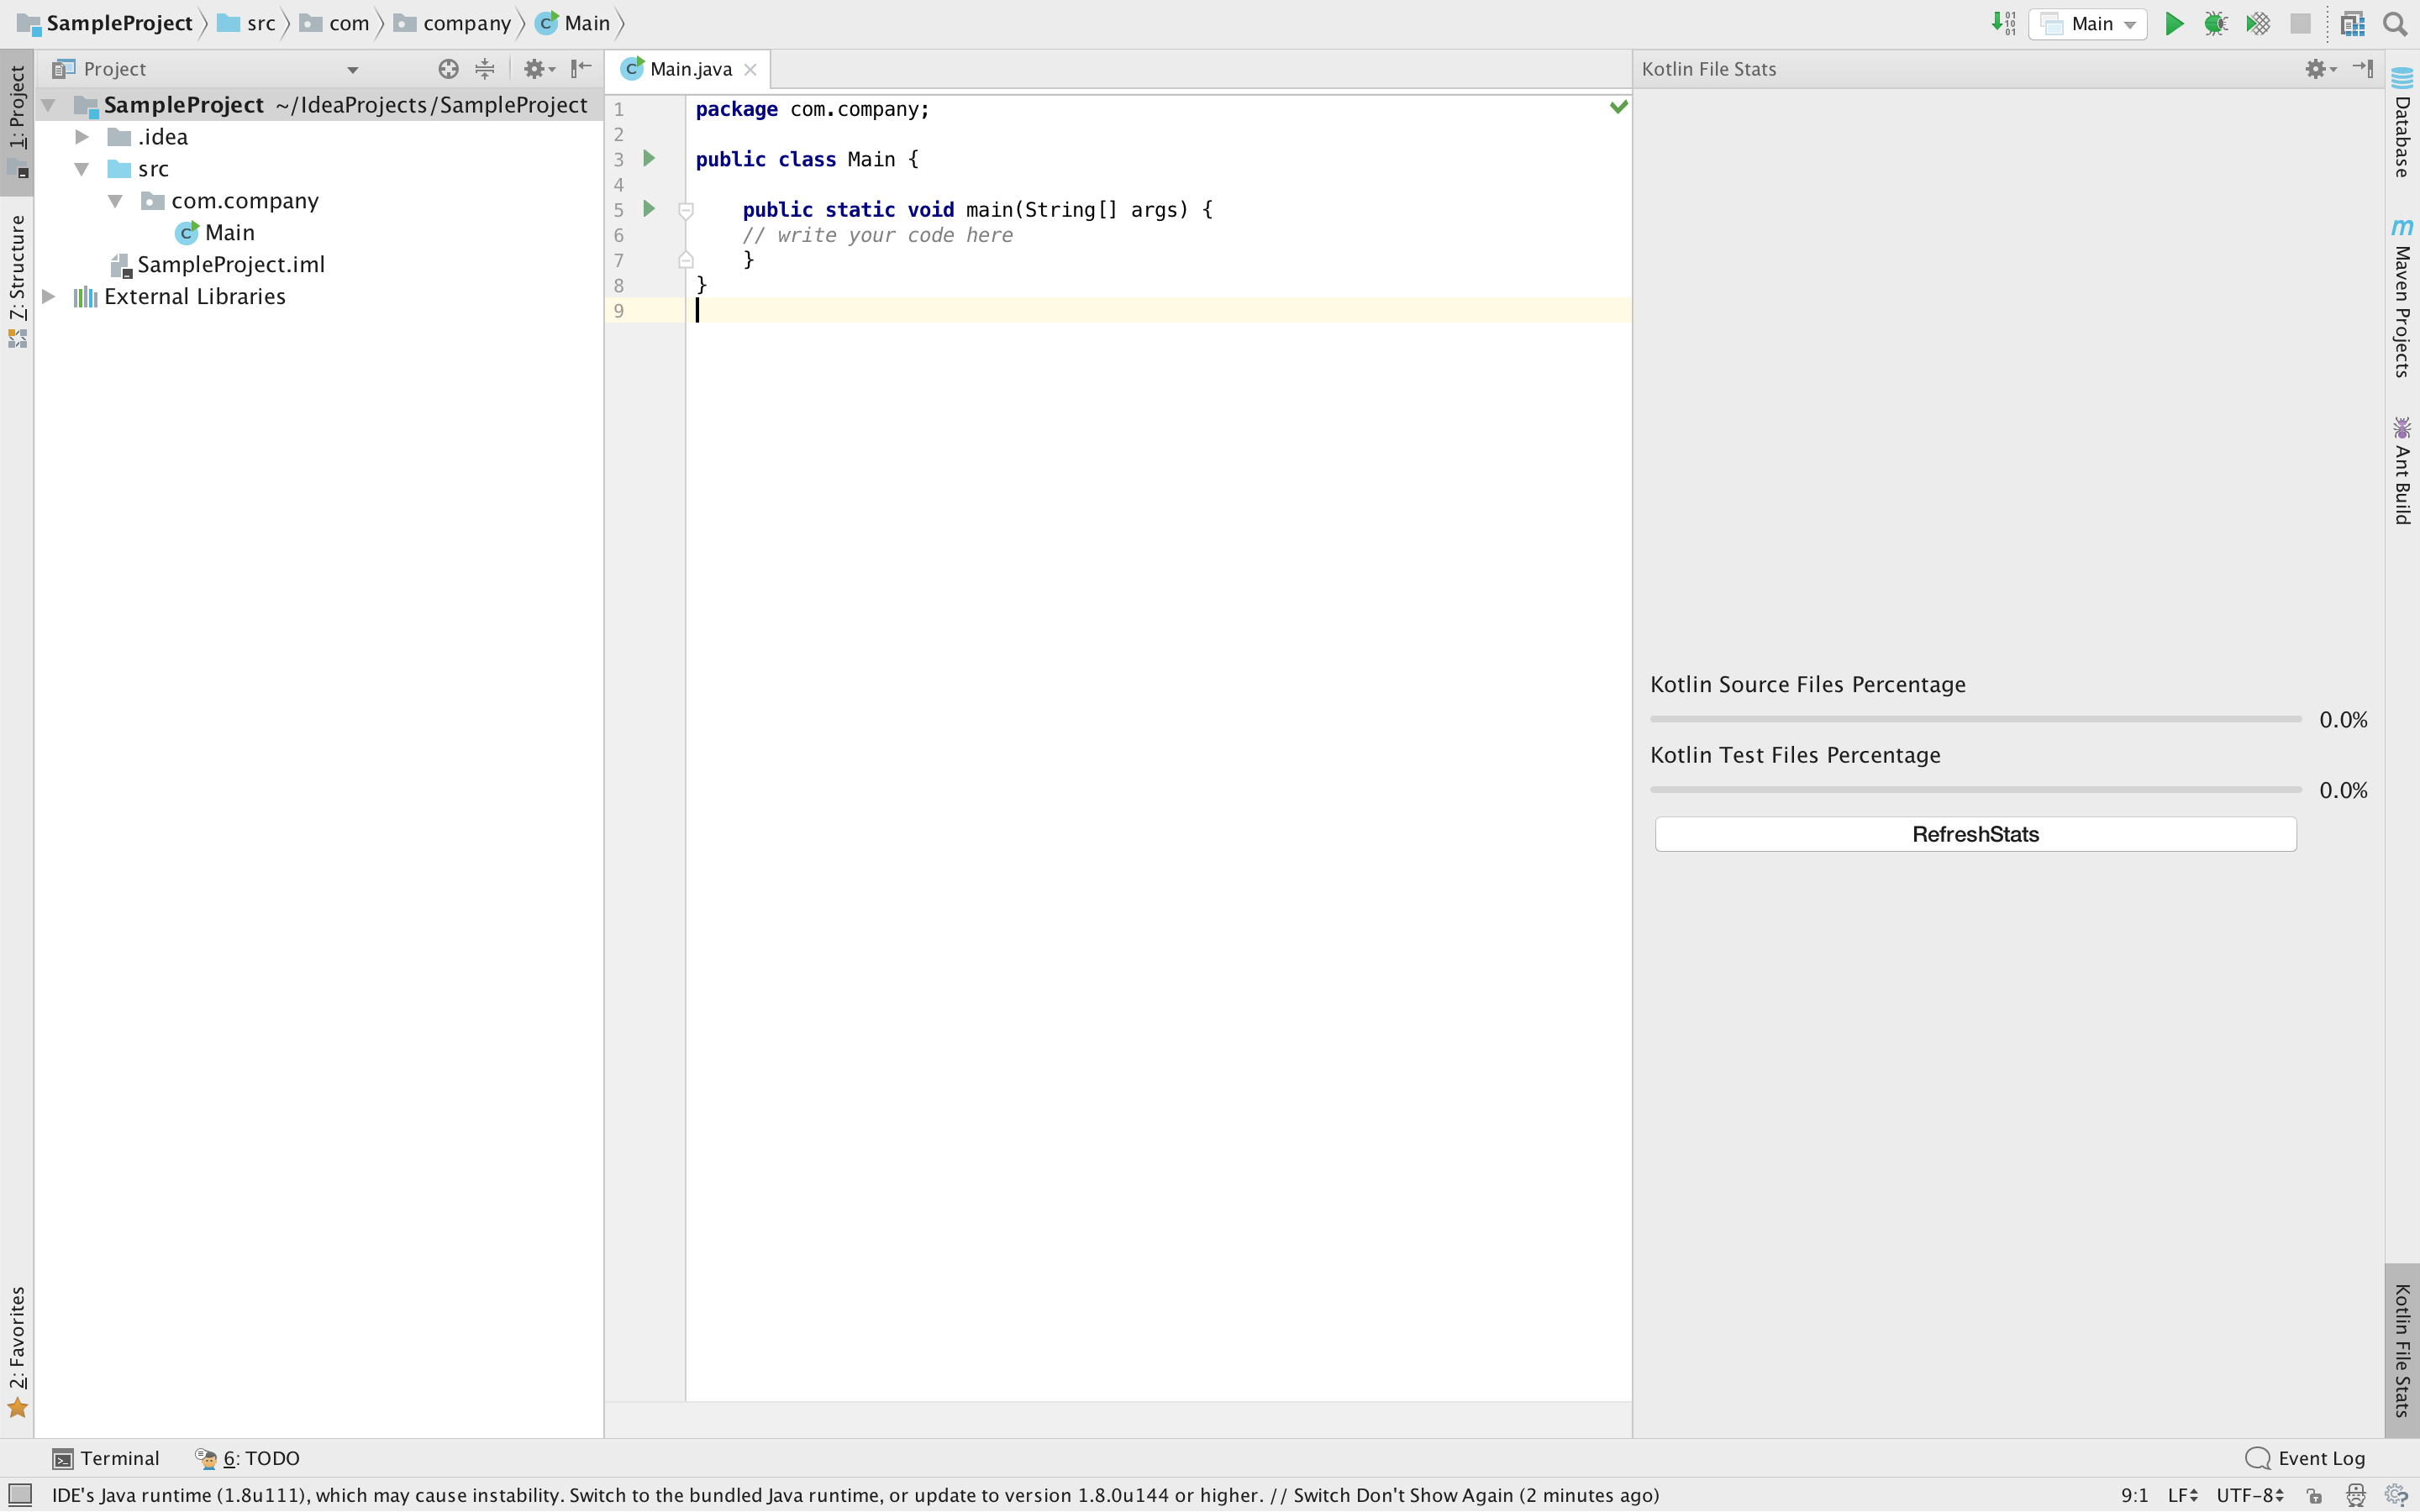Open Kotlin File Stats settings gear
This screenshot has height=1512, width=2420.
pyautogui.click(x=2320, y=69)
